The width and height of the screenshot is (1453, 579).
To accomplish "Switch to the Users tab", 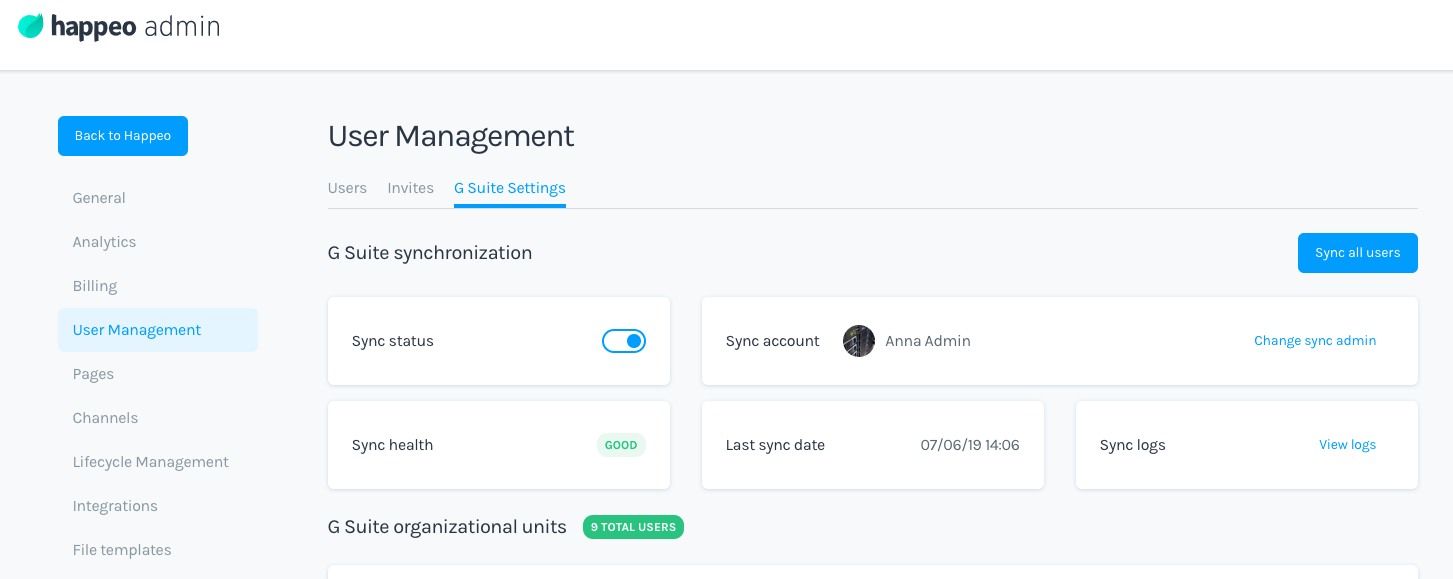I will tap(347, 188).
